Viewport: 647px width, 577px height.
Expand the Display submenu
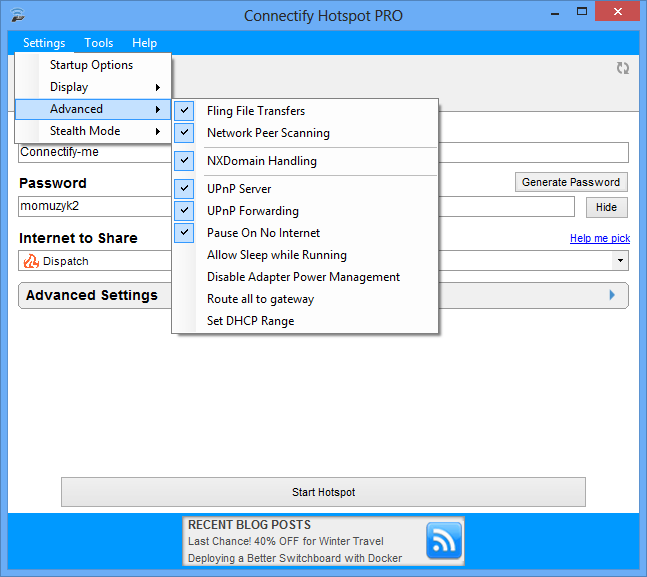tap(93, 87)
